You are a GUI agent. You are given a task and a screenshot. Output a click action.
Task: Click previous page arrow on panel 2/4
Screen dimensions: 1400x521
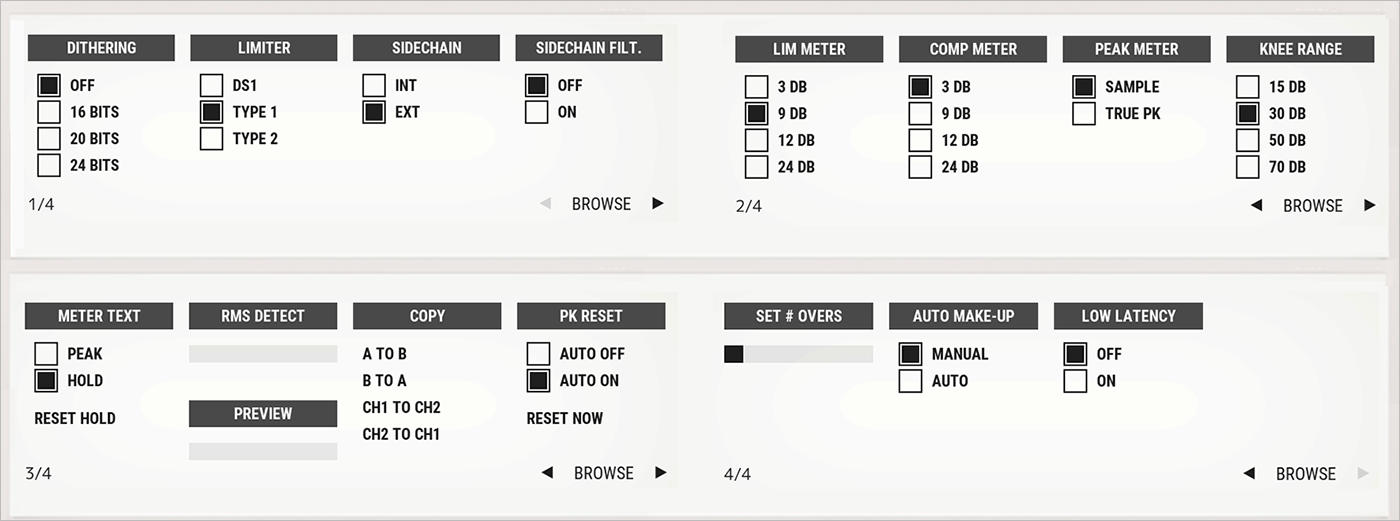click(1257, 206)
